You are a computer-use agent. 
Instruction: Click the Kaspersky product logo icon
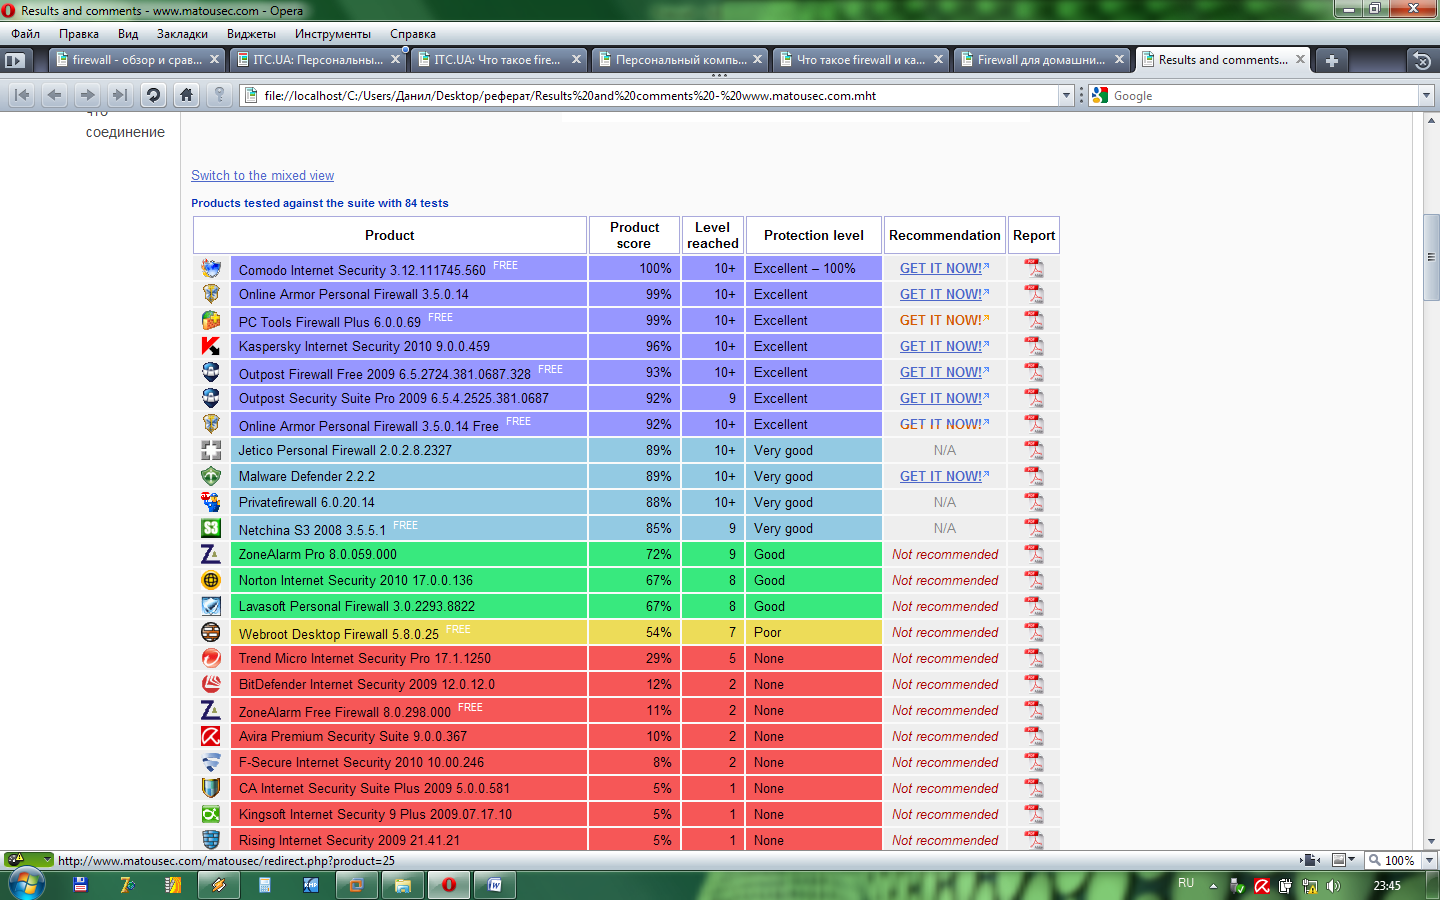211,346
